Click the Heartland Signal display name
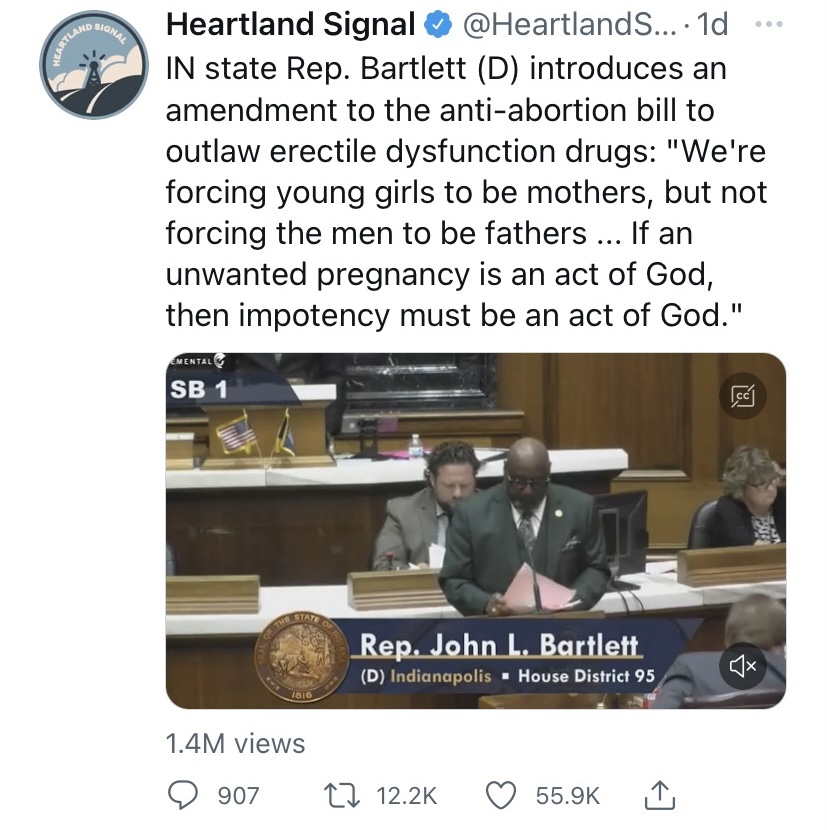 point(290,23)
